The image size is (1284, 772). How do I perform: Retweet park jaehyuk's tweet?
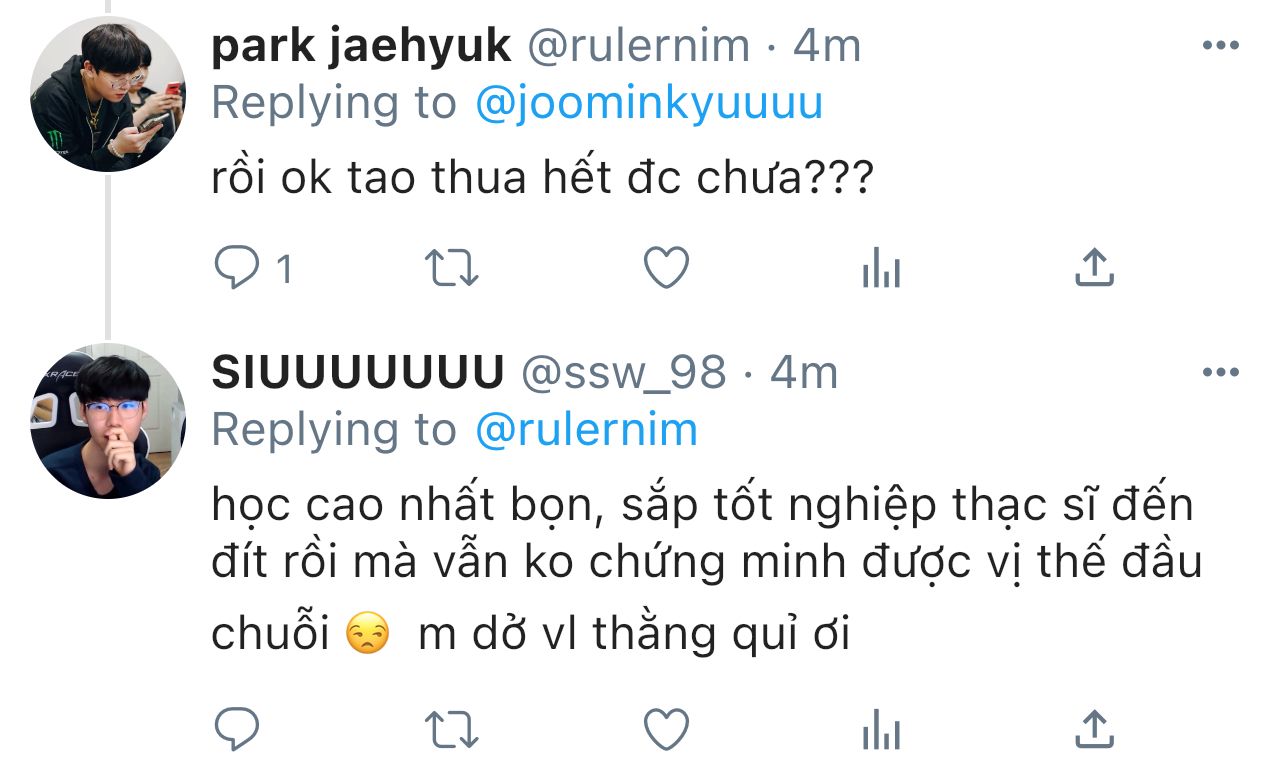pyautogui.click(x=452, y=268)
